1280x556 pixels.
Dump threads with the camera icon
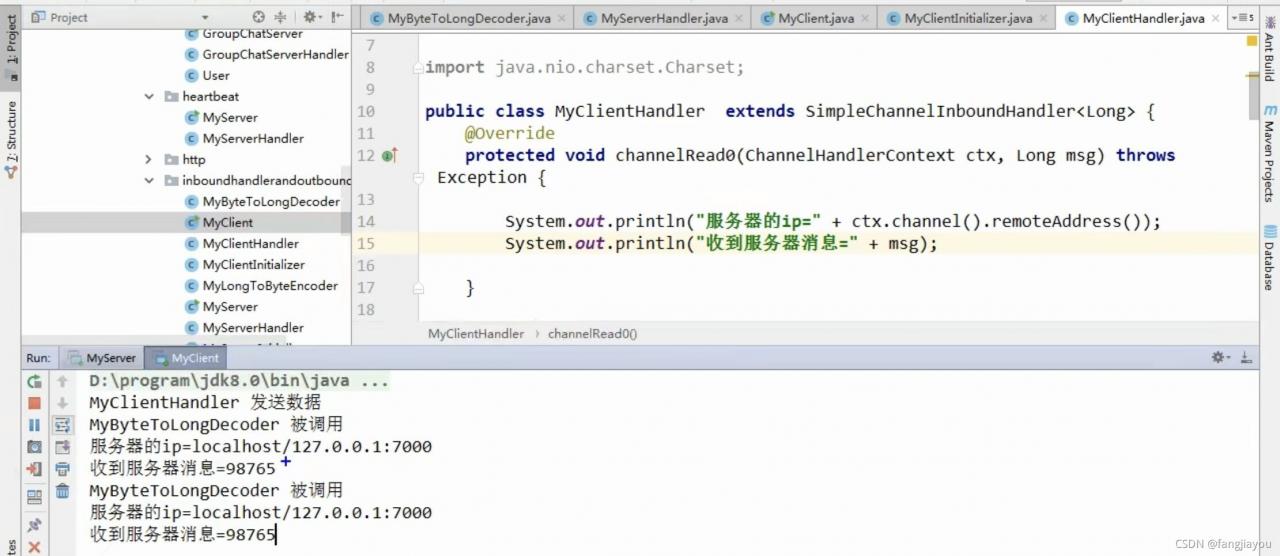[34, 447]
